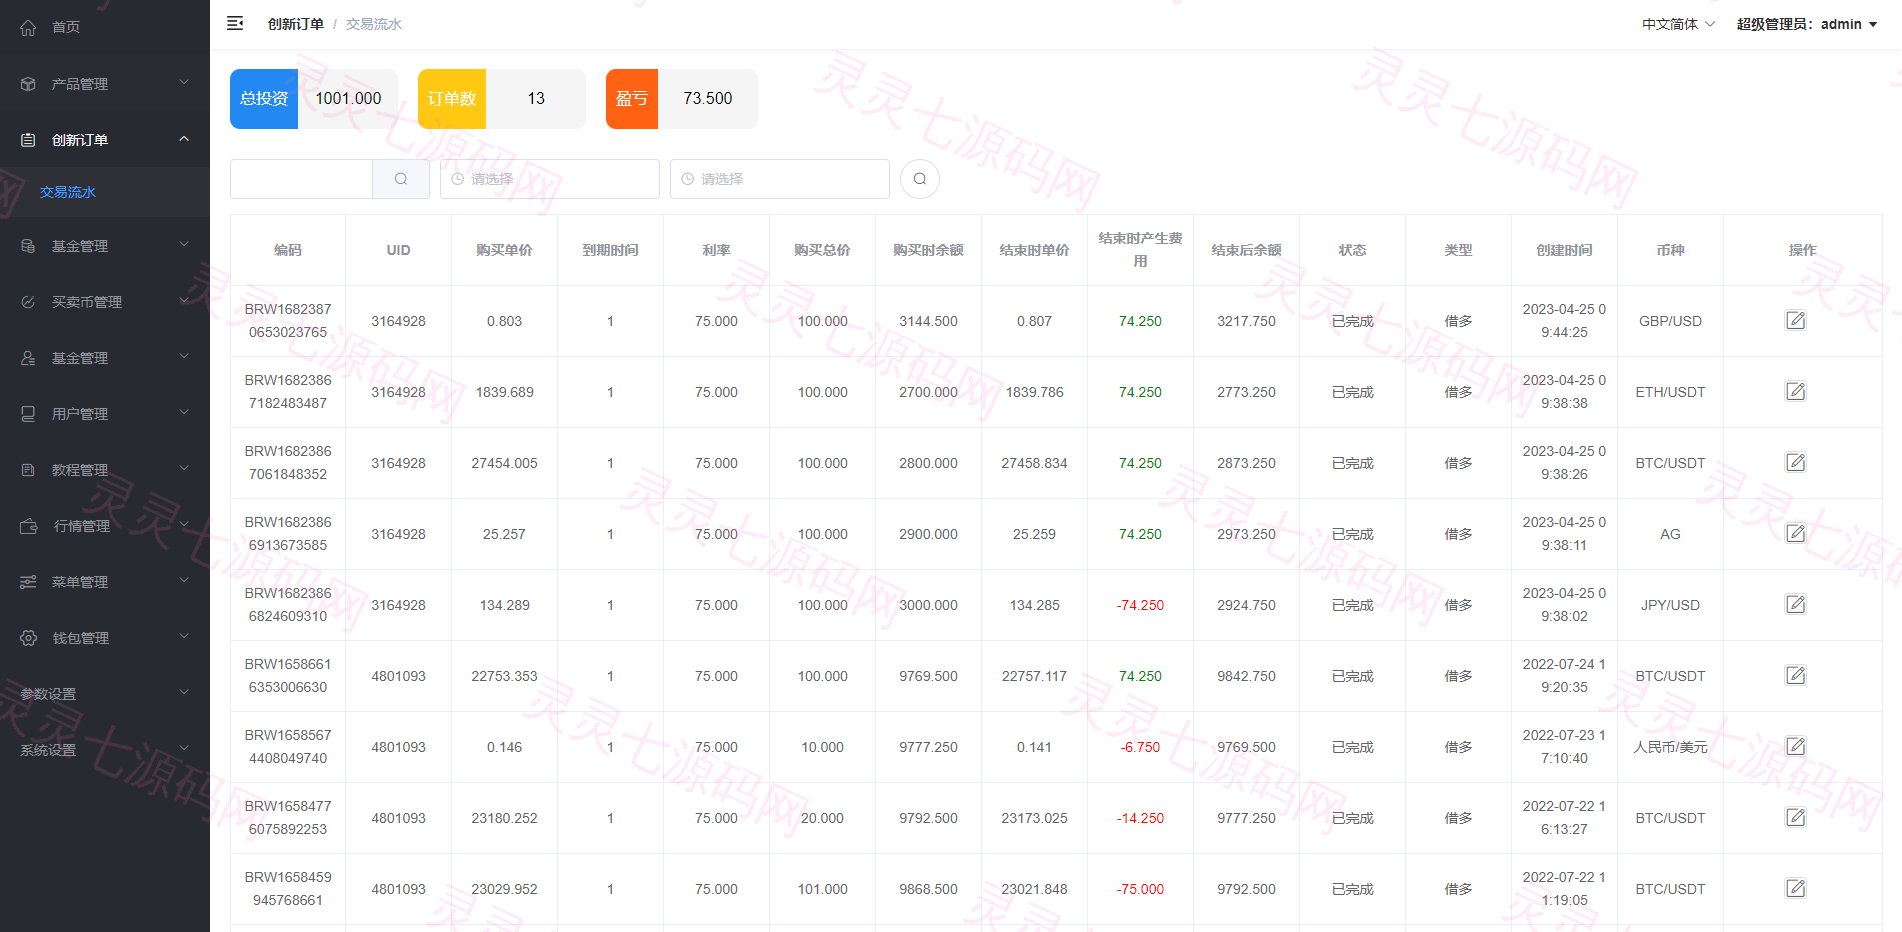This screenshot has width=1902, height=932.
Task: Click the search icon attached to the input
Action: point(401,179)
